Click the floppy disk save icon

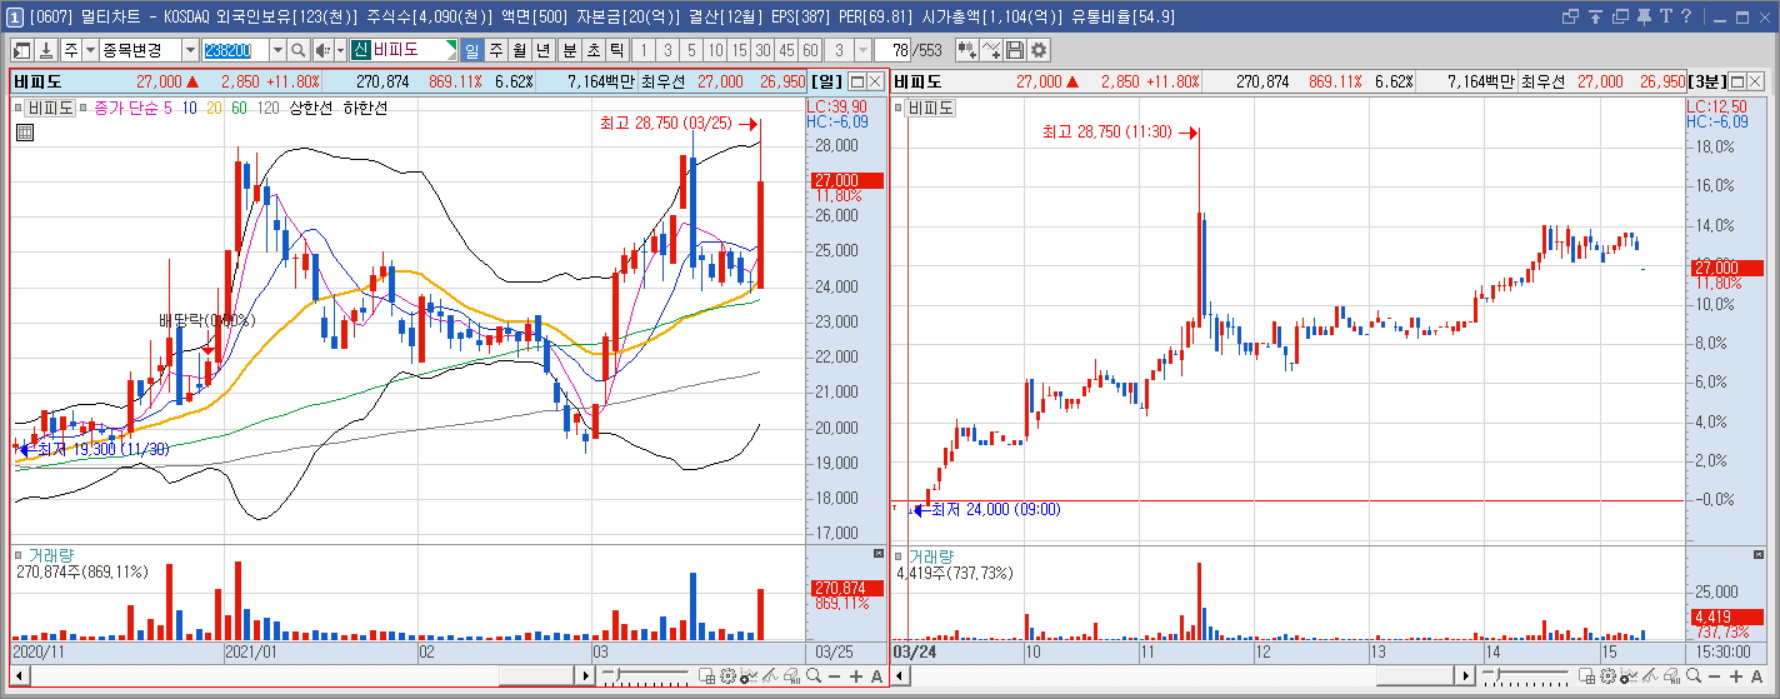coord(1015,50)
